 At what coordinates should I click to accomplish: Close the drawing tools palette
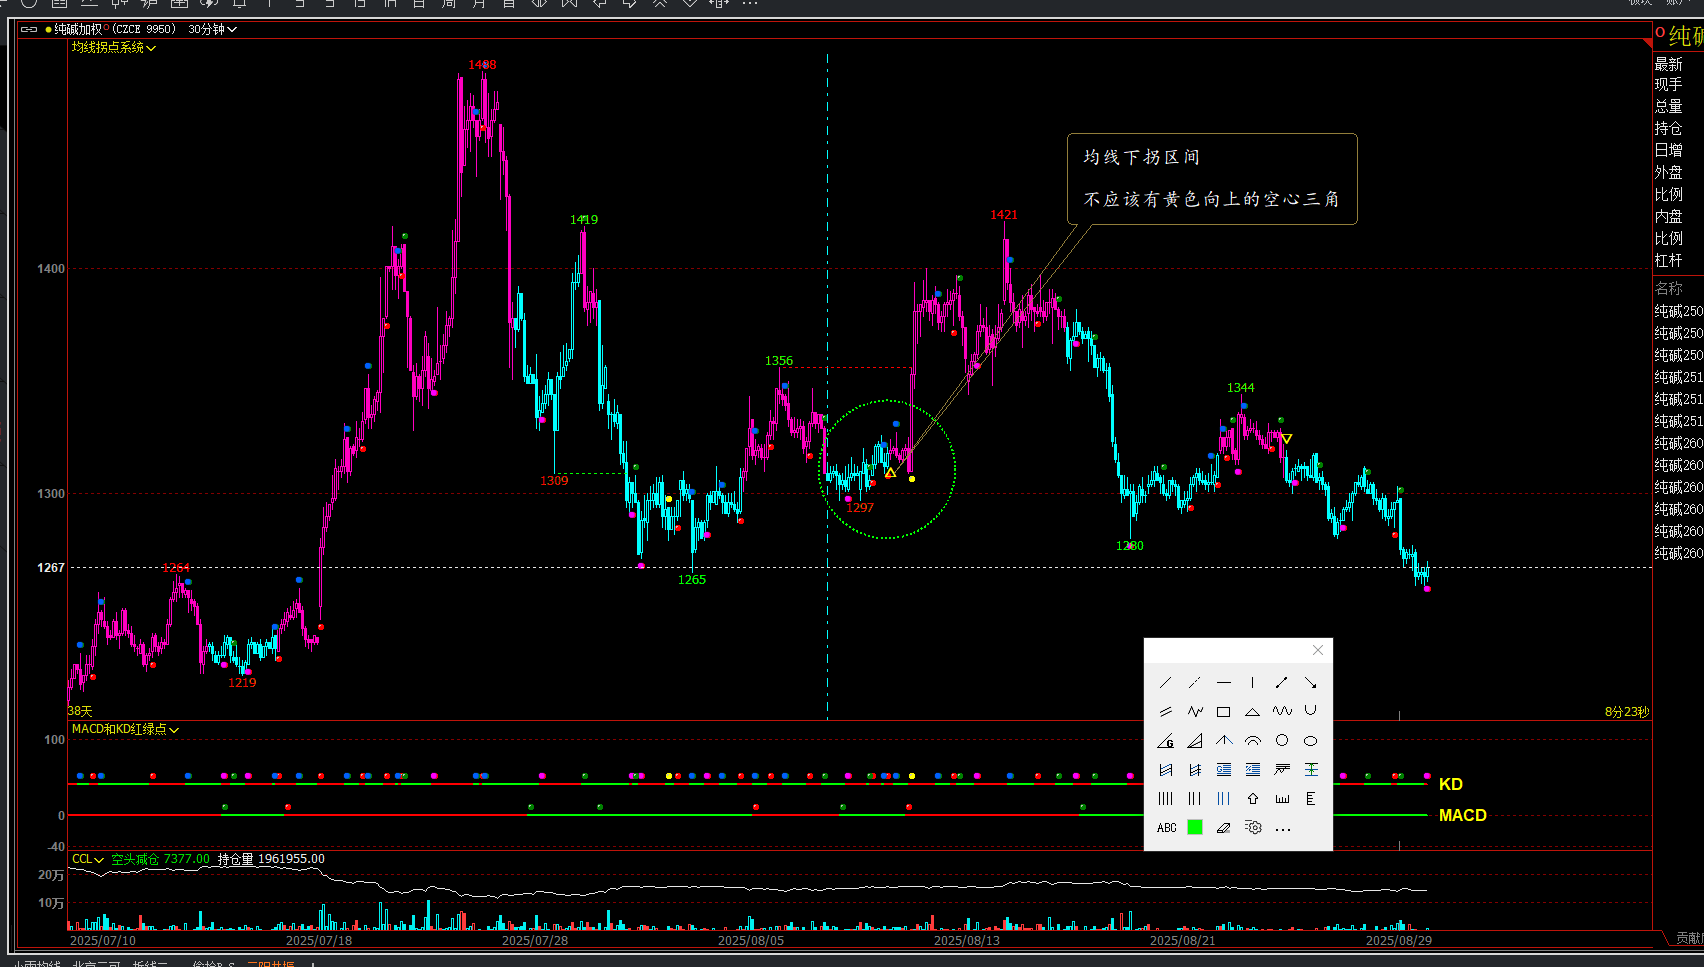tap(1318, 650)
